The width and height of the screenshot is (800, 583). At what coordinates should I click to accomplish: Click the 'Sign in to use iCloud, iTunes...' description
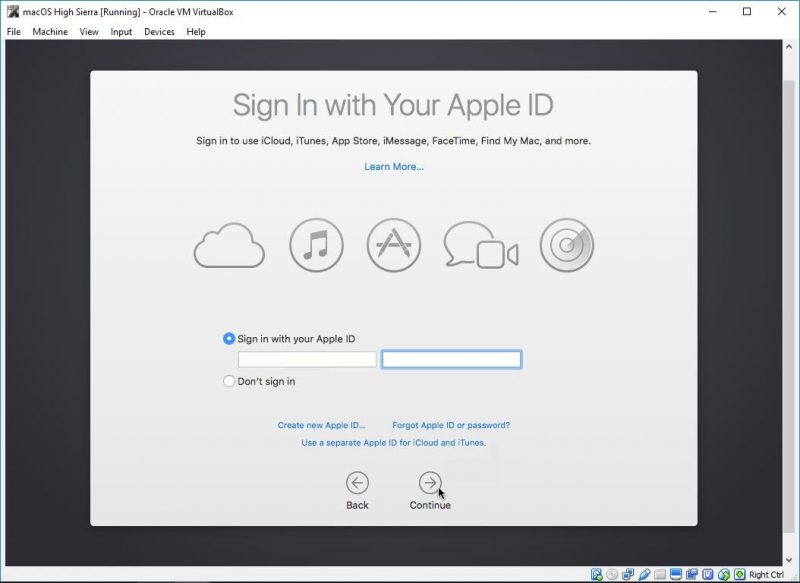point(393,141)
